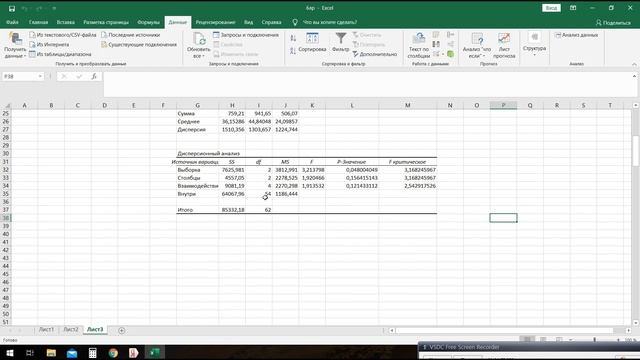Click the Поделиться share button
Image resolution: width=640 pixels, height=360 pixels.
tap(613, 23)
